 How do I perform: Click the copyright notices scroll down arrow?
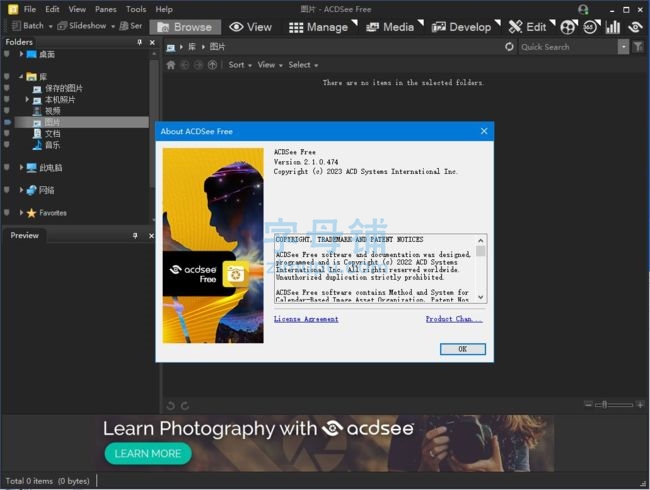[x=480, y=297]
